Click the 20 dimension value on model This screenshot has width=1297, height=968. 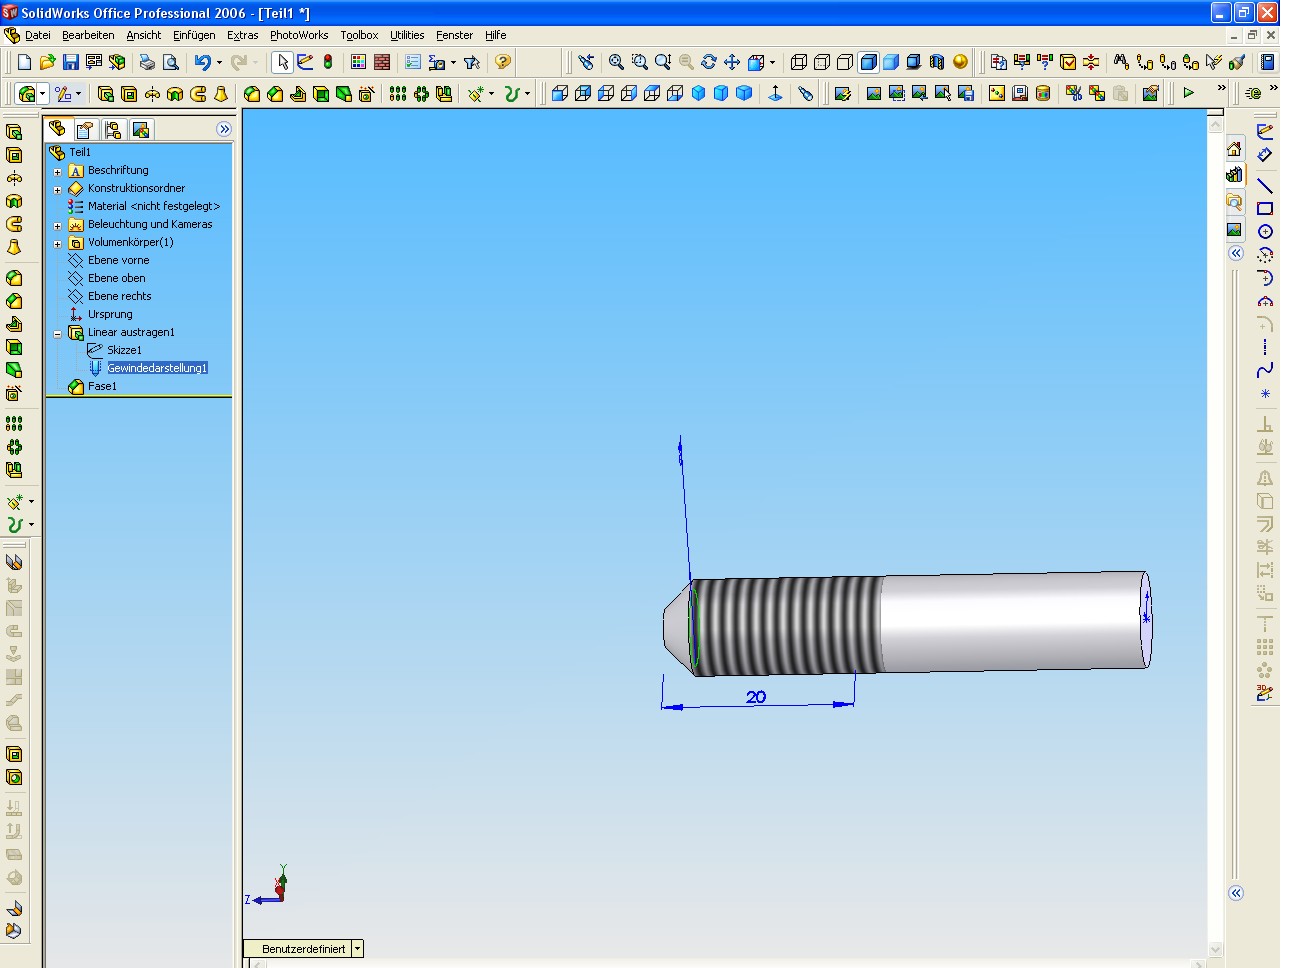tap(756, 697)
